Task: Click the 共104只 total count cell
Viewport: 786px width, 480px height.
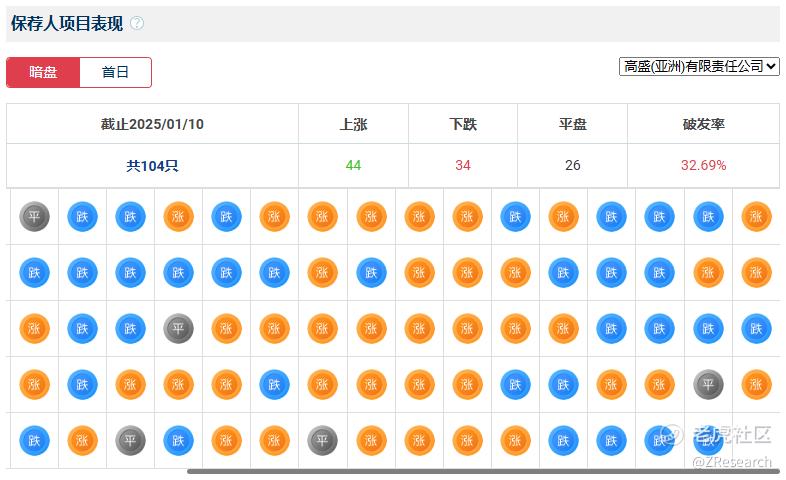Action: (152, 165)
